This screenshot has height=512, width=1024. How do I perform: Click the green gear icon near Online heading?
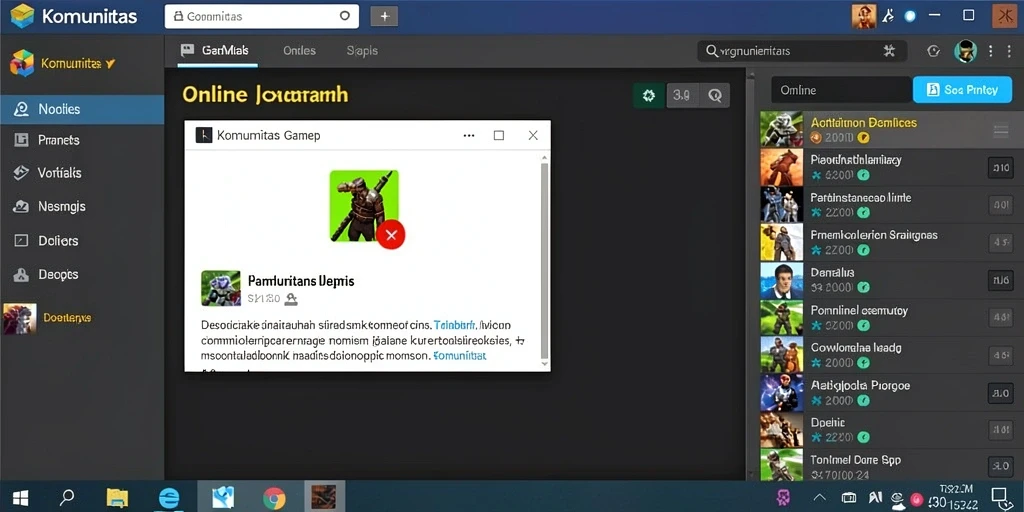pos(648,95)
